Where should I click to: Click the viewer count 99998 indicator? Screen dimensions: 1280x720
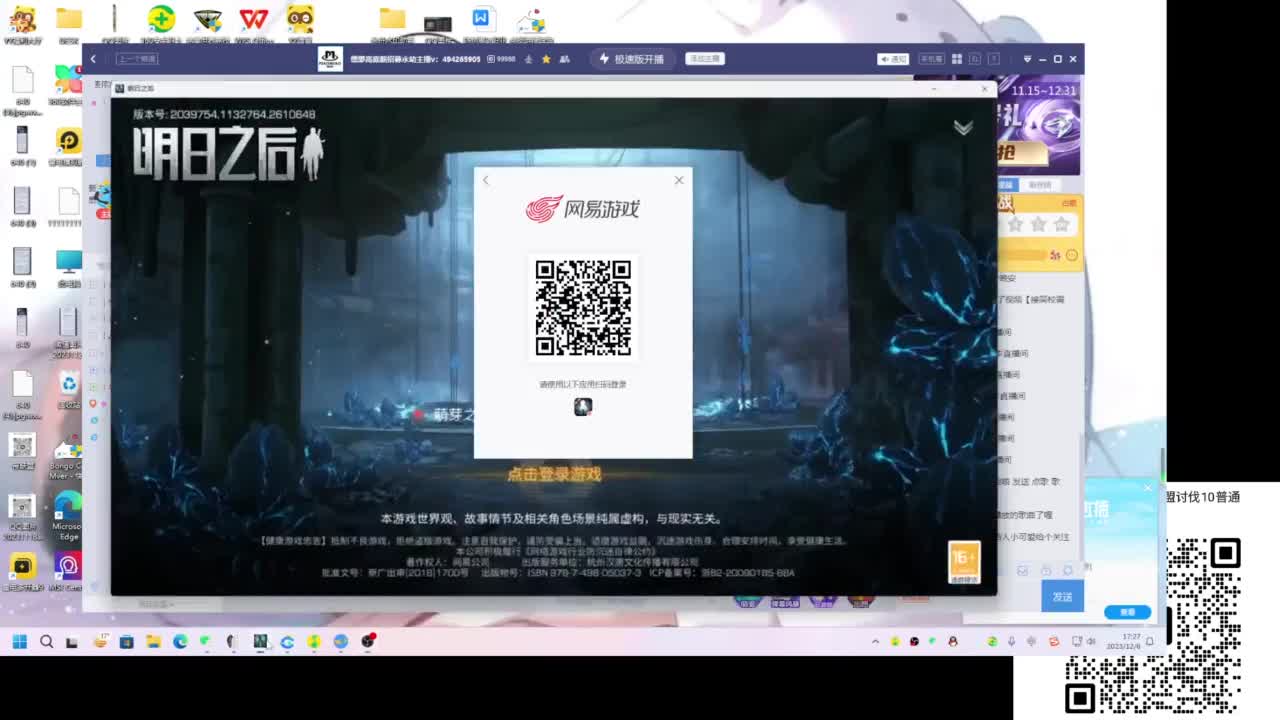[x=500, y=59]
